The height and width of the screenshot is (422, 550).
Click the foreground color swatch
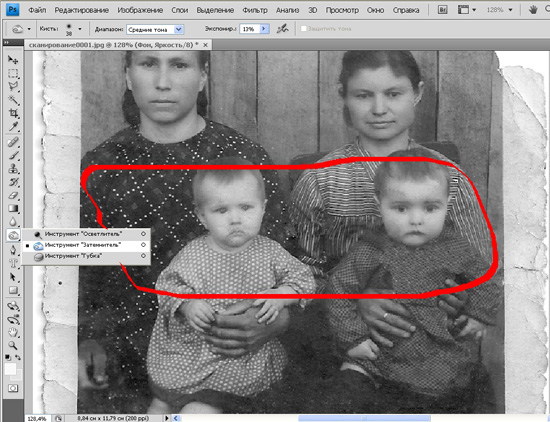[x=10, y=368]
